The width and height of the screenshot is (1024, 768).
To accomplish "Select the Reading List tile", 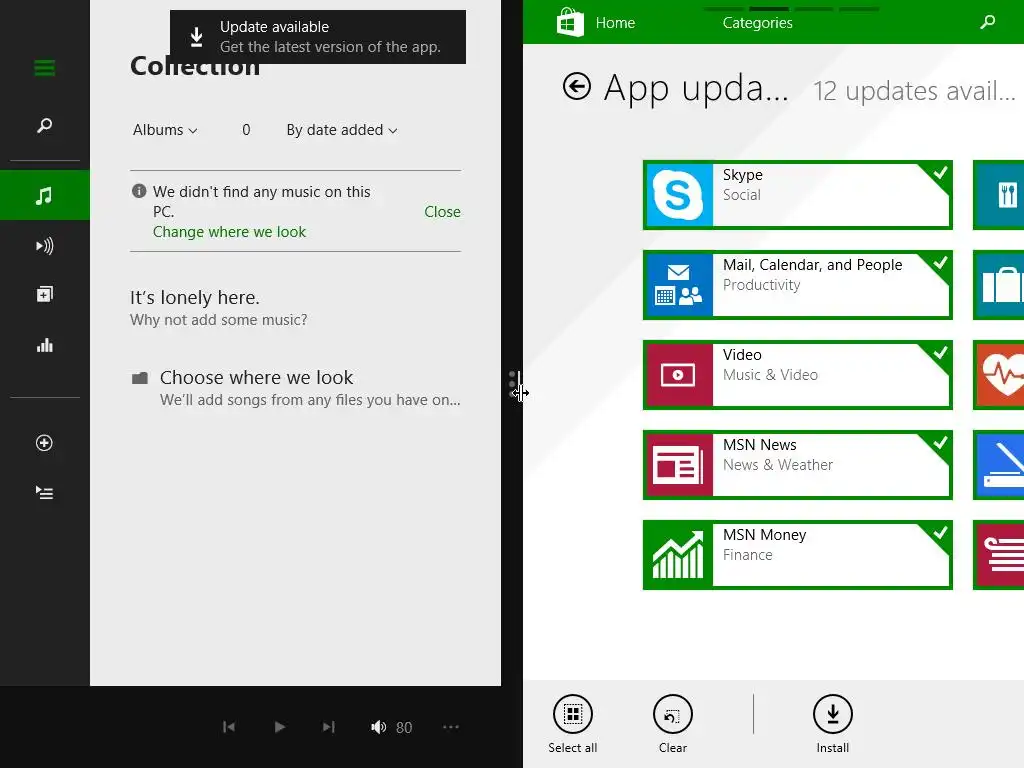I will click(999, 555).
